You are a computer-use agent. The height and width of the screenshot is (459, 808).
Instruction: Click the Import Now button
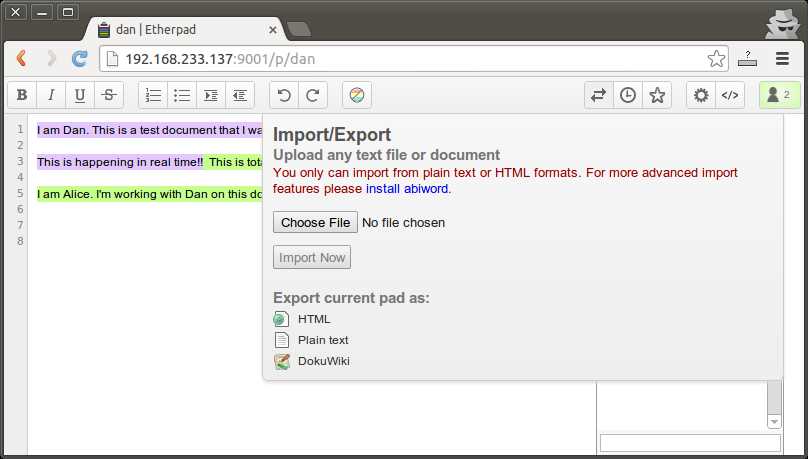click(x=312, y=257)
